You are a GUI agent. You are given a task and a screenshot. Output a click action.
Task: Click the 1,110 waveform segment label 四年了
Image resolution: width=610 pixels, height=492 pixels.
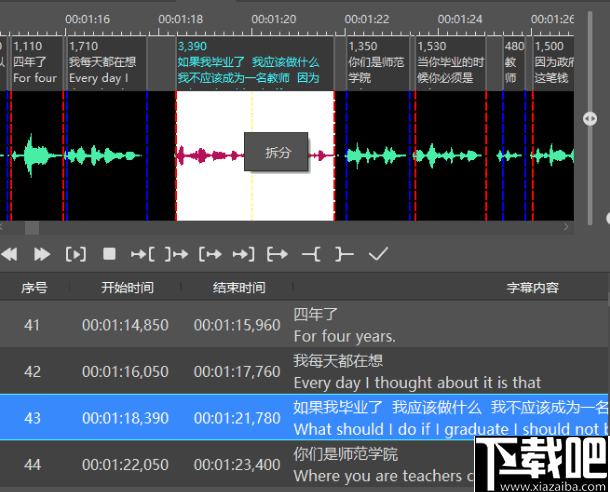[36, 62]
